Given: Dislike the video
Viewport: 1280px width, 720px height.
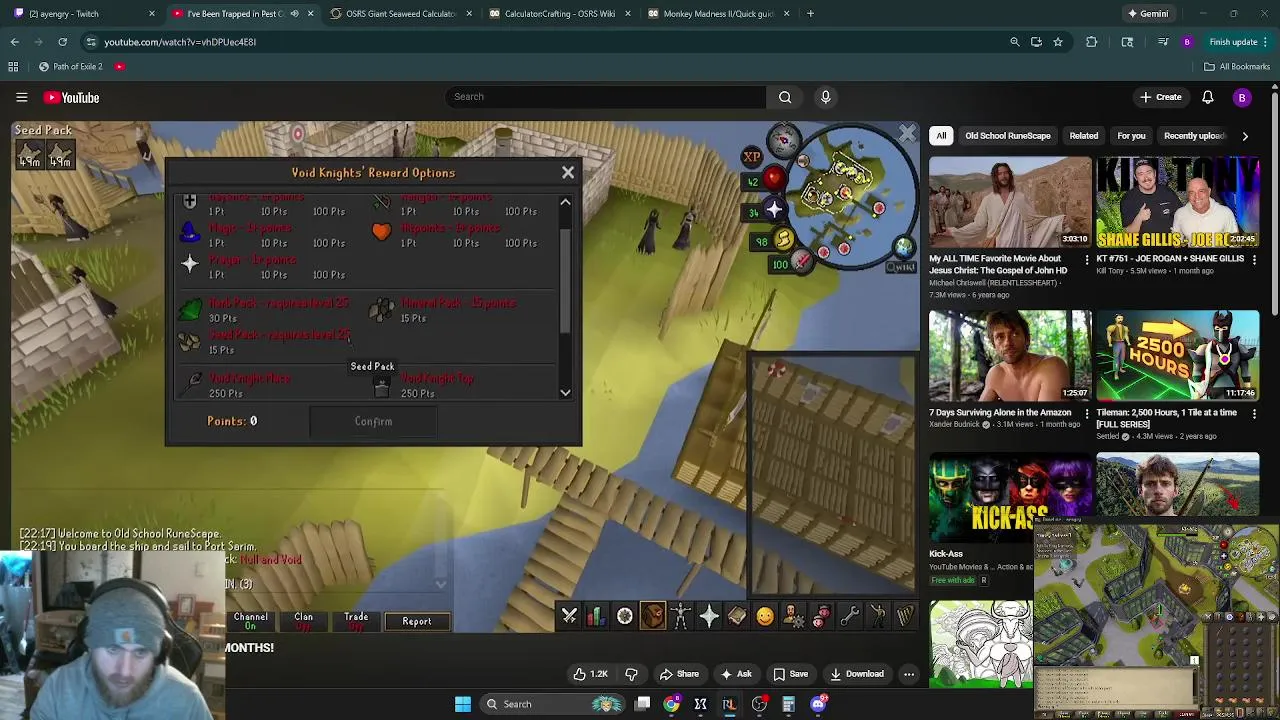Looking at the screenshot, I should [631, 674].
